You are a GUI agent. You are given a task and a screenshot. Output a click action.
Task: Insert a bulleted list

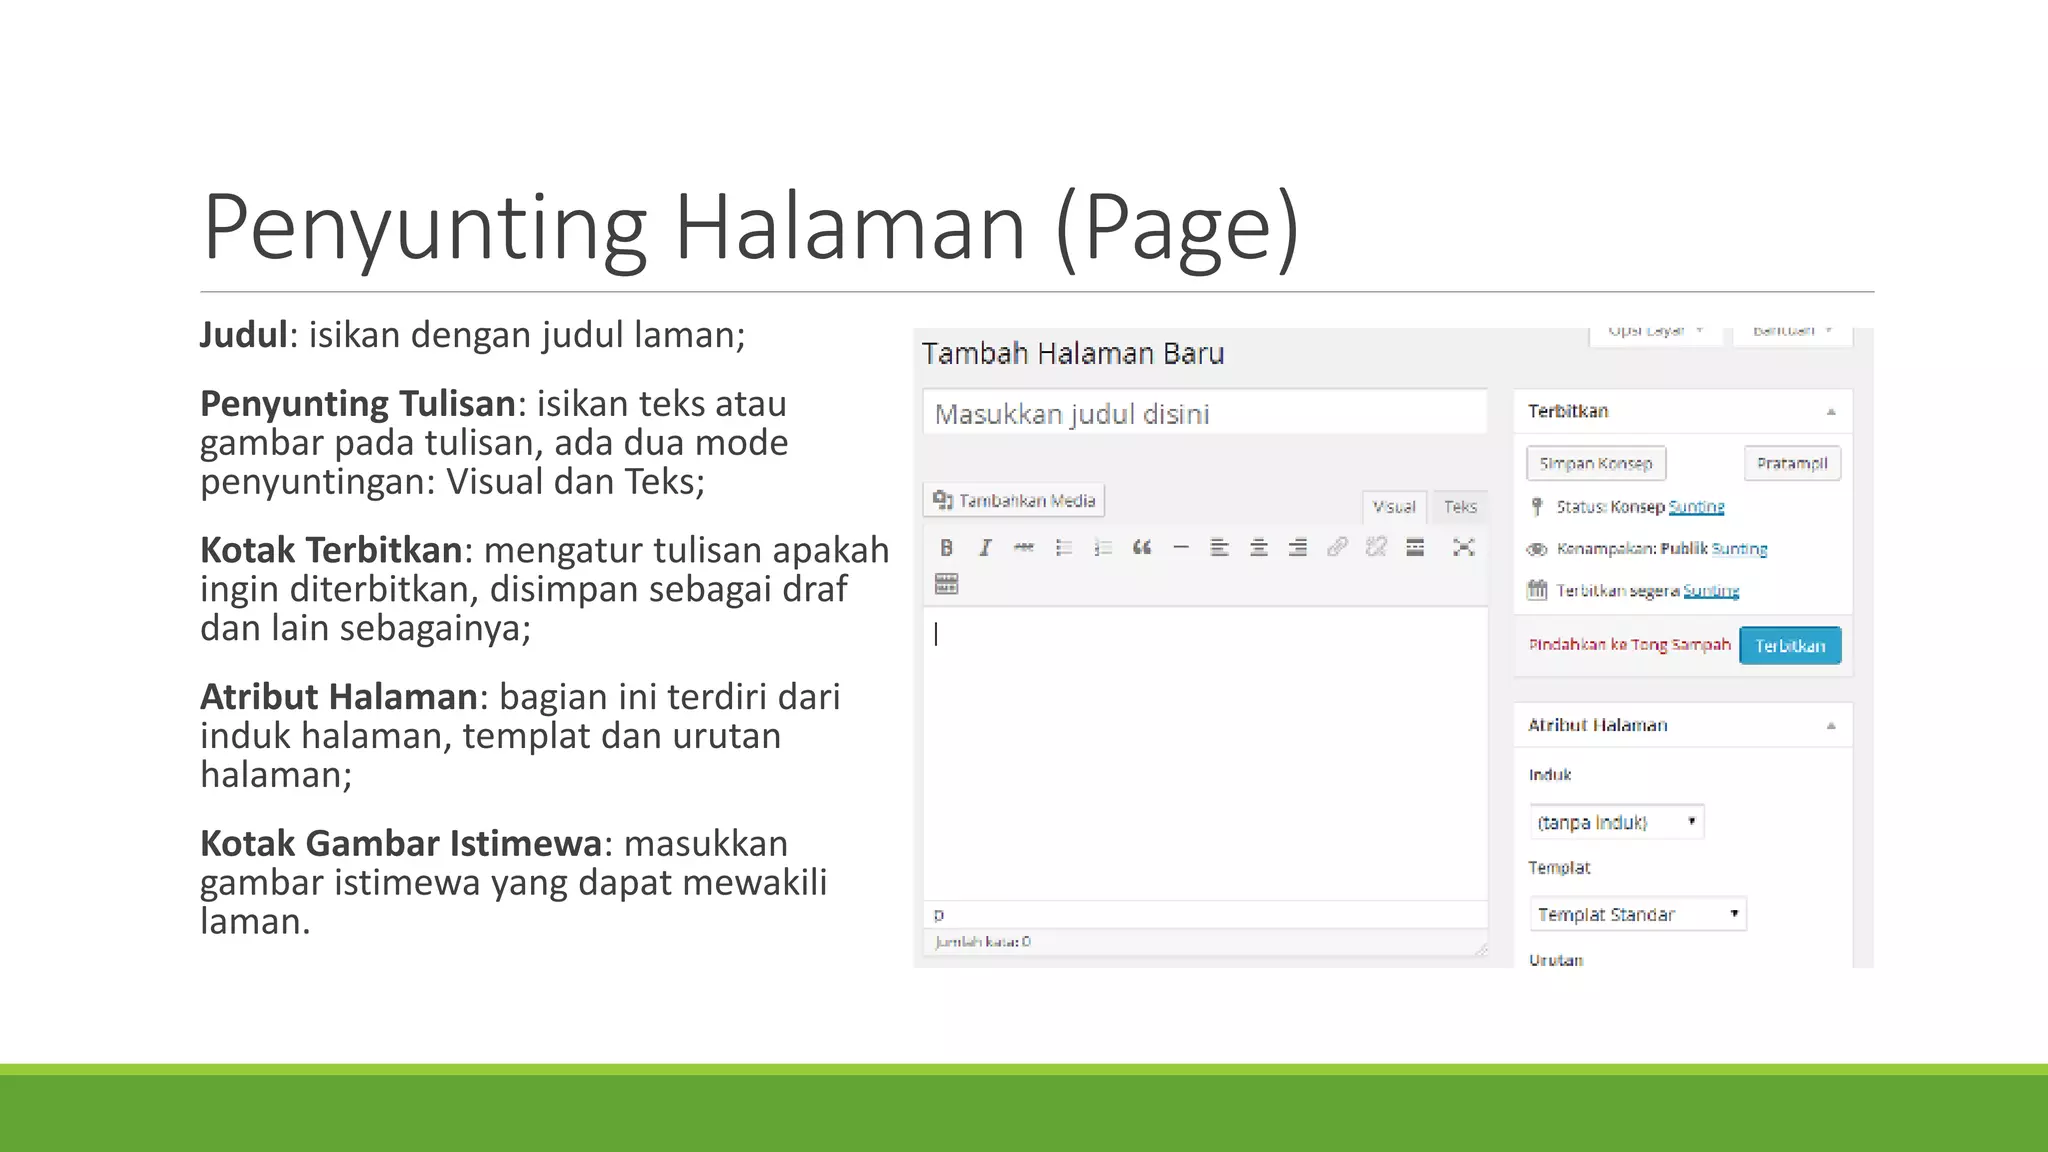(1064, 547)
